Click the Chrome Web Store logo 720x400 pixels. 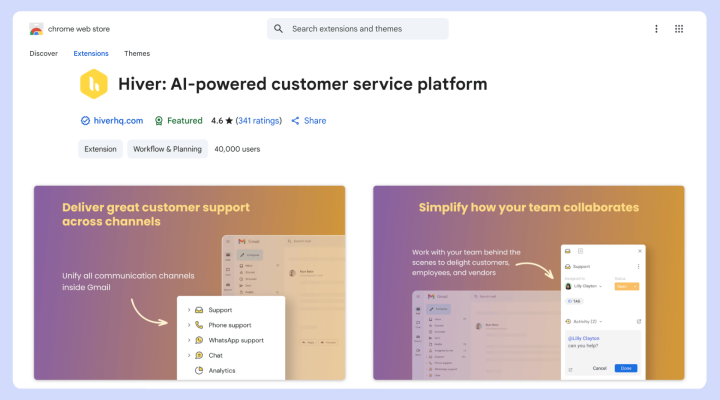(36, 29)
